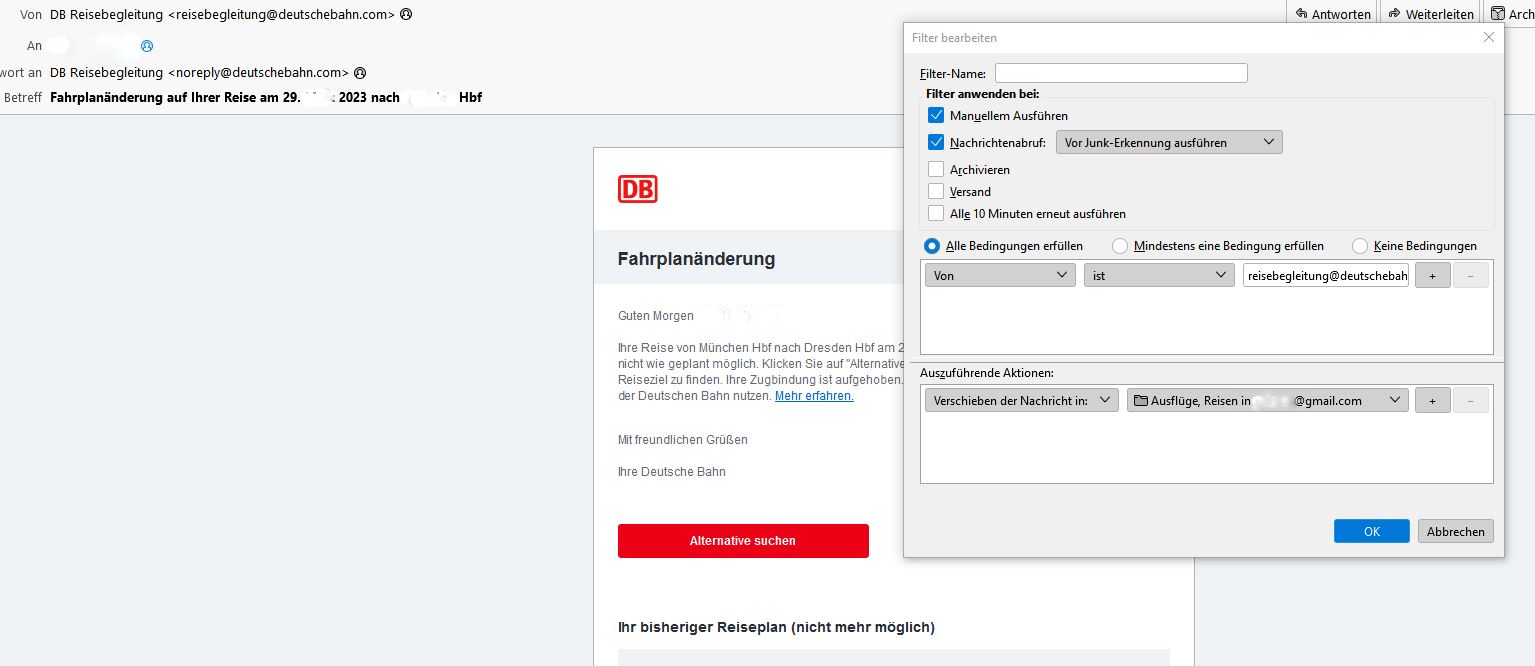Enable the Versand checkbox
Screen dimensions: 1535x666
[x=936, y=192]
